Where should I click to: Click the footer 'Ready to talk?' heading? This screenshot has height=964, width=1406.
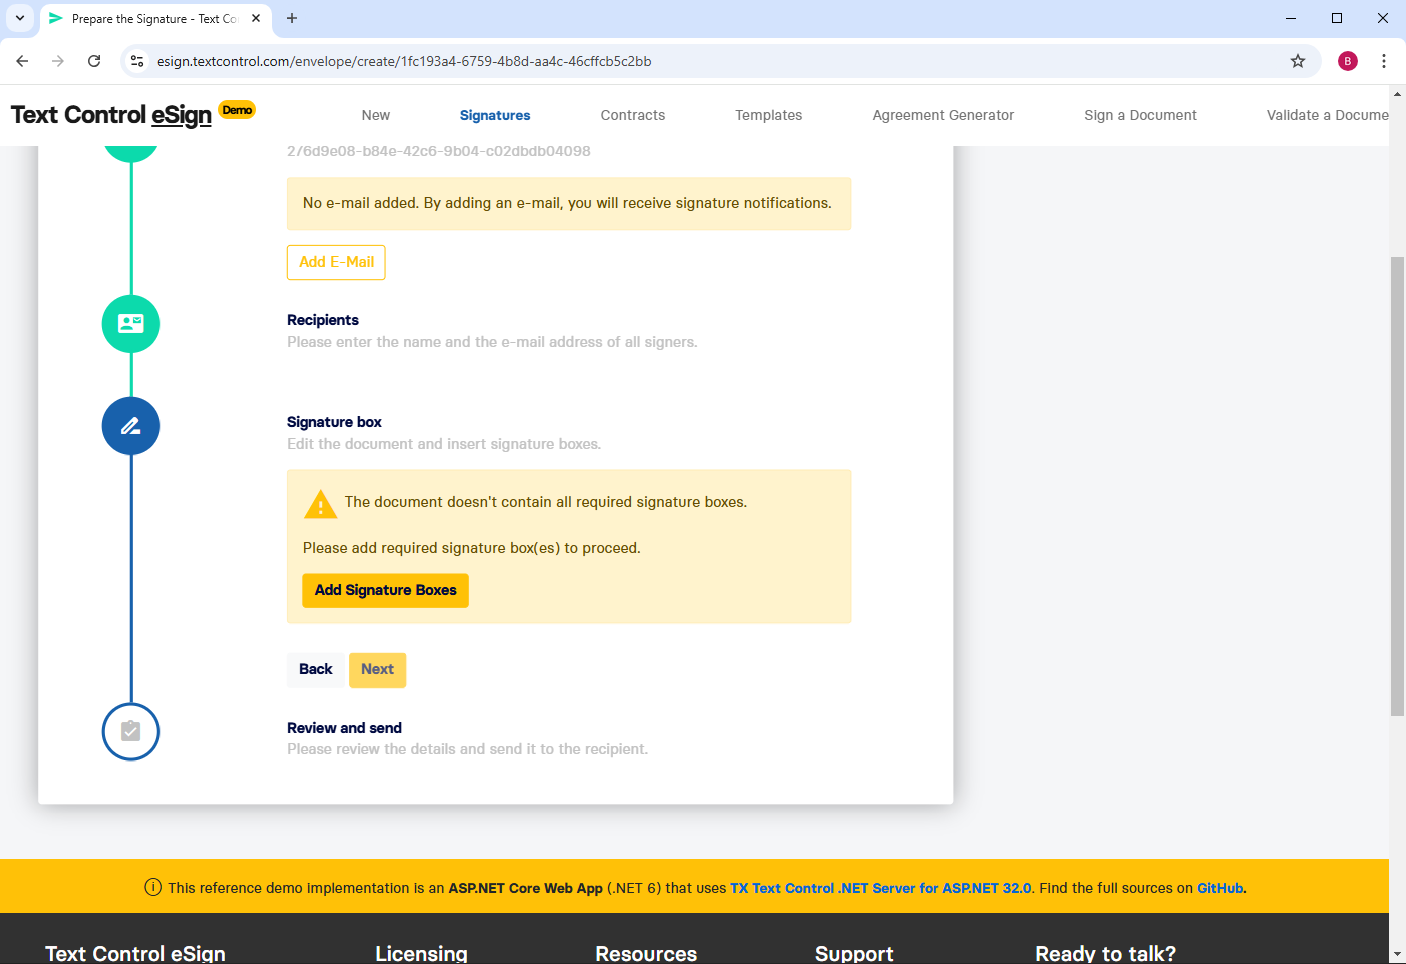click(1105, 953)
